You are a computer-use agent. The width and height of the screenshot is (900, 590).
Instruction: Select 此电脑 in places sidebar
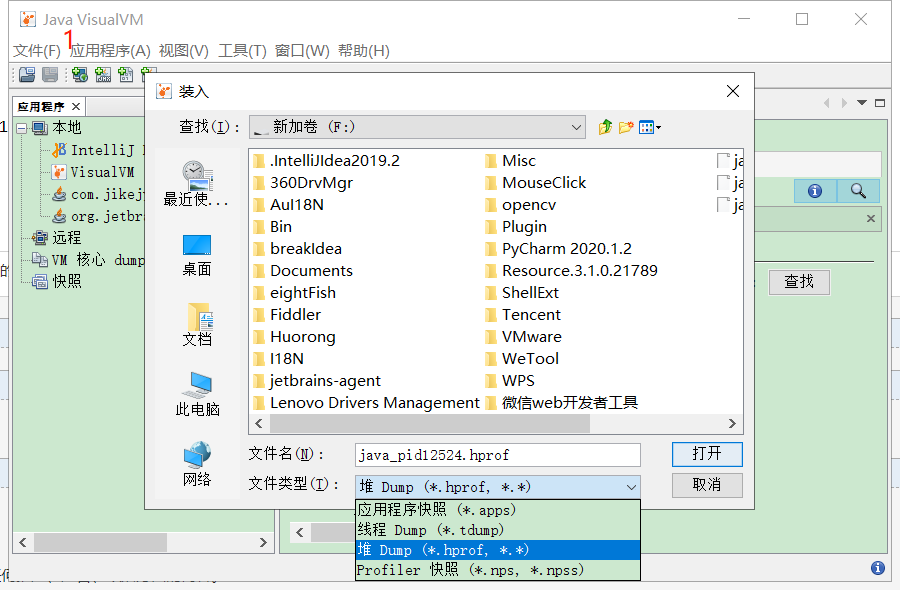[x=197, y=394]
